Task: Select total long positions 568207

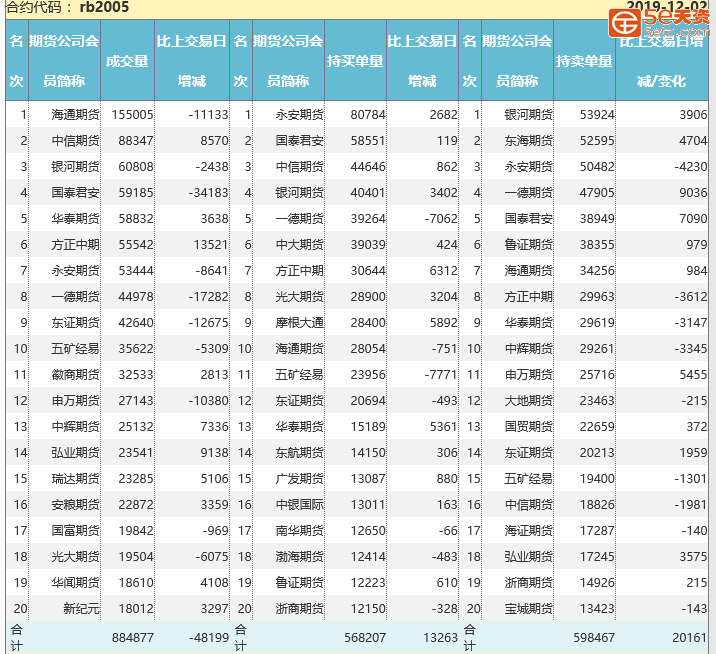Action: coord(365,638)
